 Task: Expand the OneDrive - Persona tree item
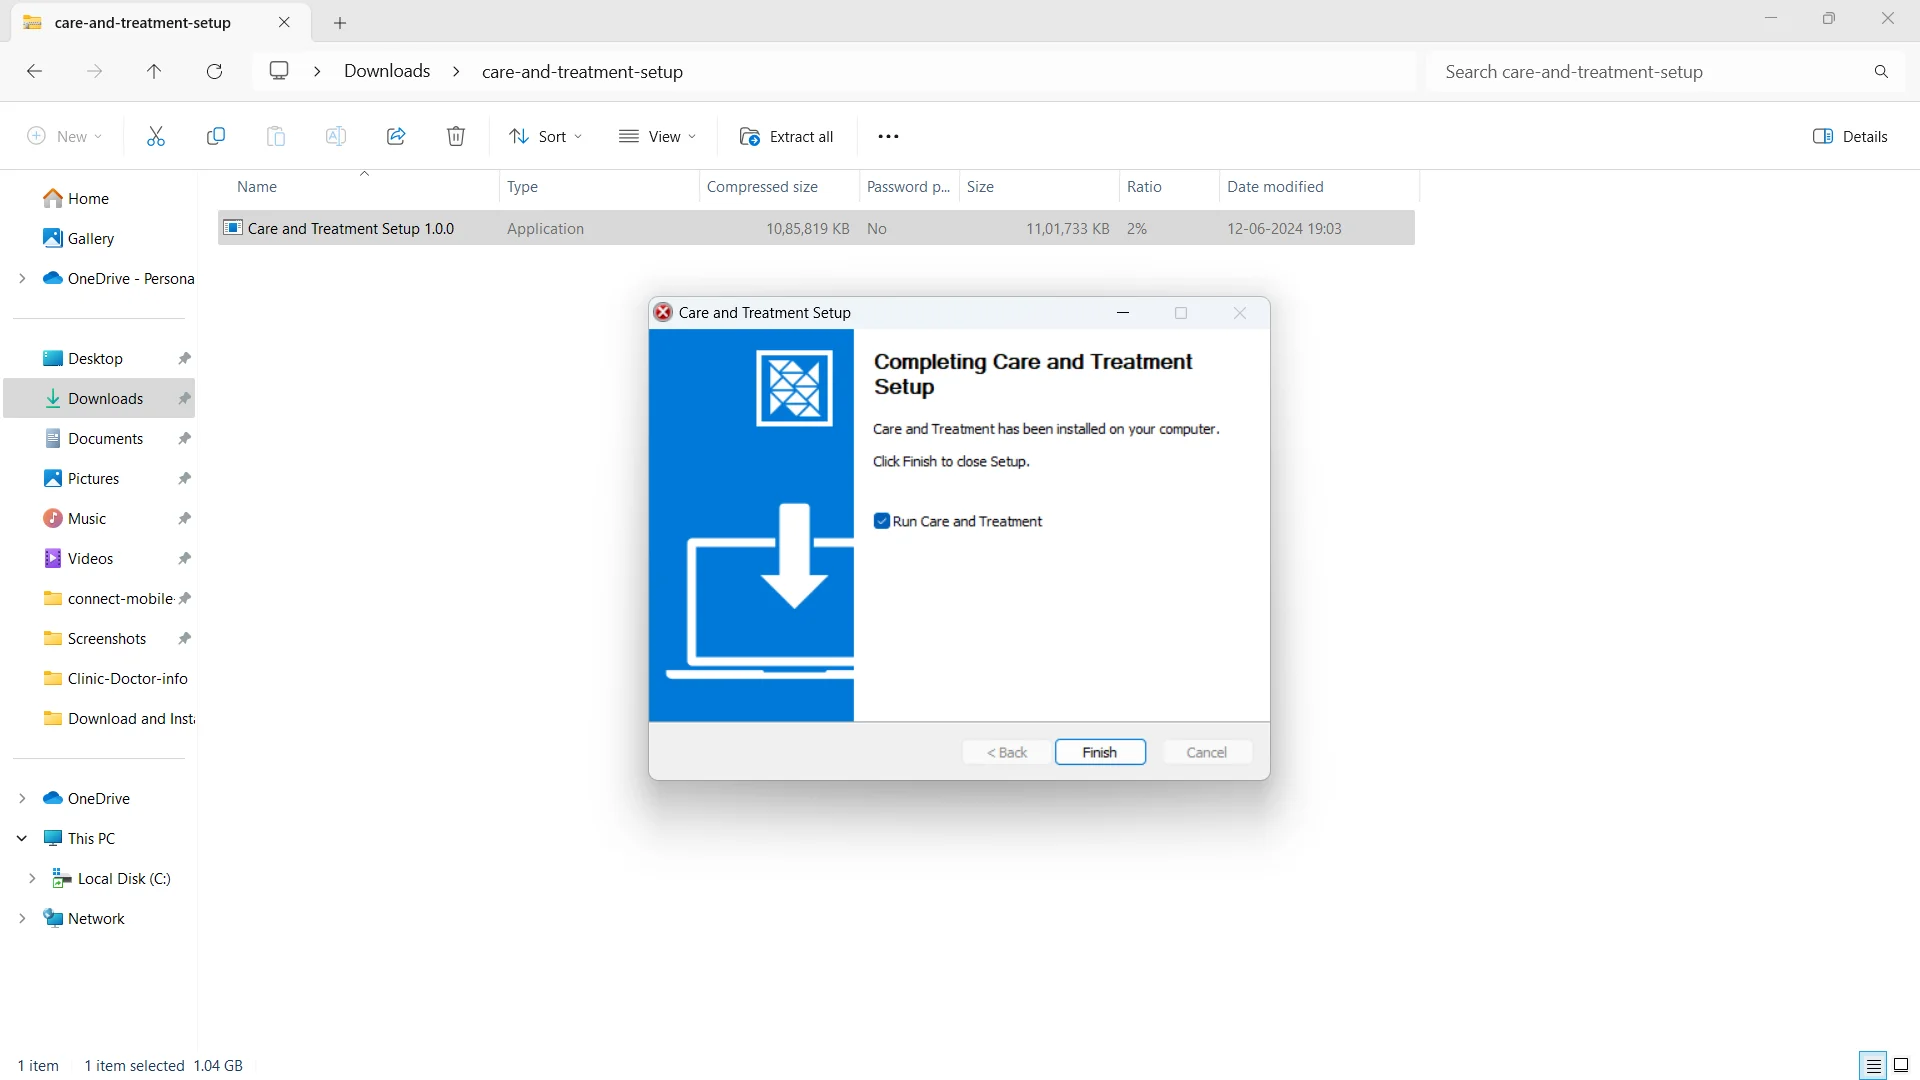pos(21,278)
